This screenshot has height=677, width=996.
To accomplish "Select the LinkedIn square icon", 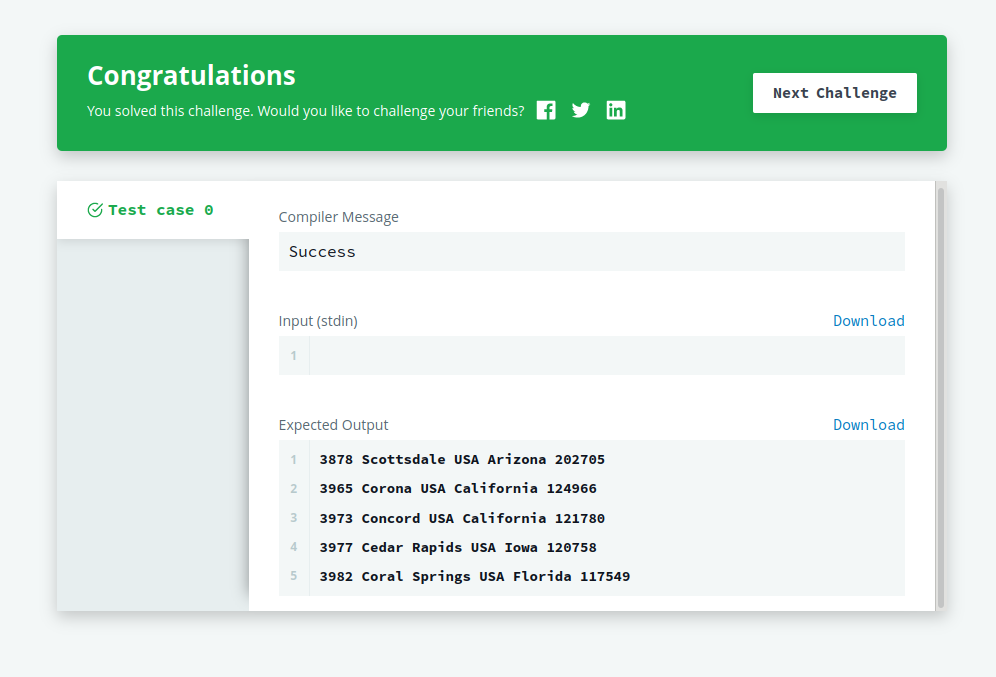I will pyautogui.click(x=616, y=110).
